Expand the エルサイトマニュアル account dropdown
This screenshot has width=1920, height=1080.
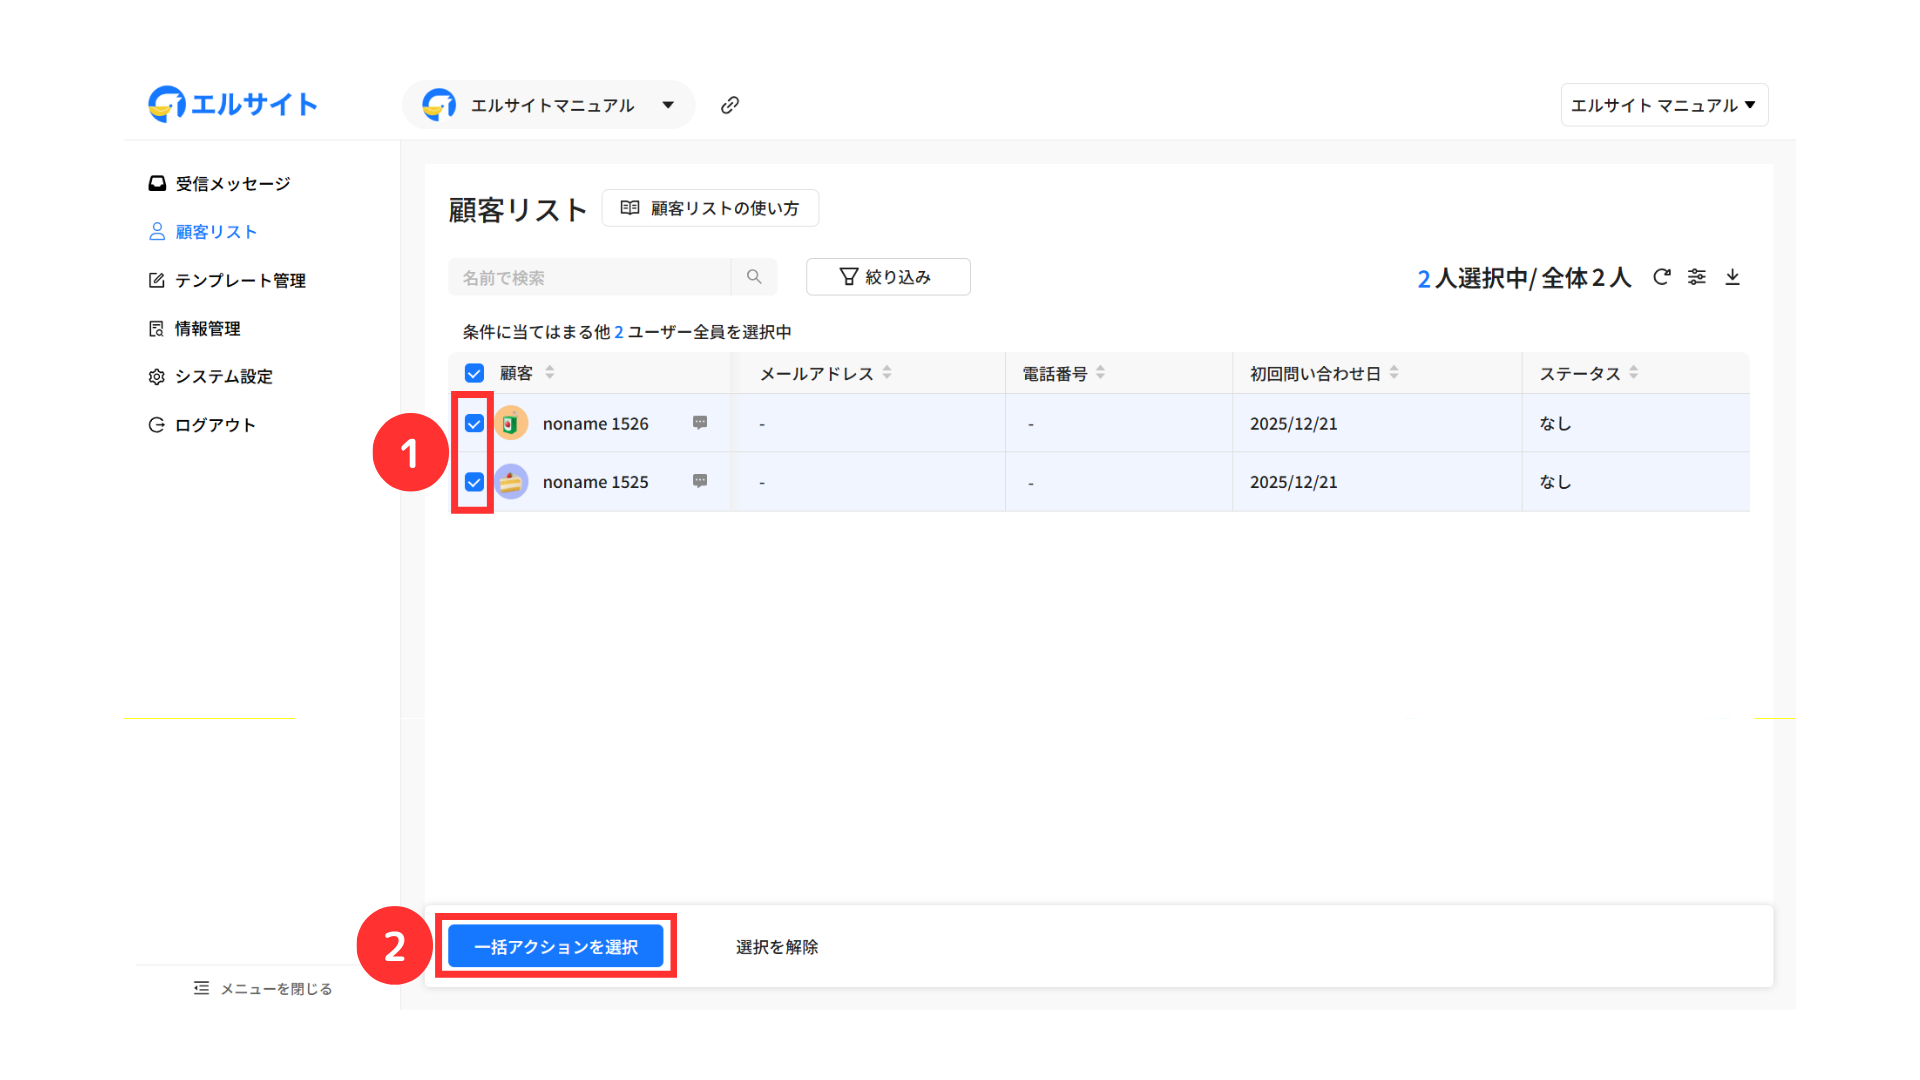pyautogui.click(x=667, y=105)
